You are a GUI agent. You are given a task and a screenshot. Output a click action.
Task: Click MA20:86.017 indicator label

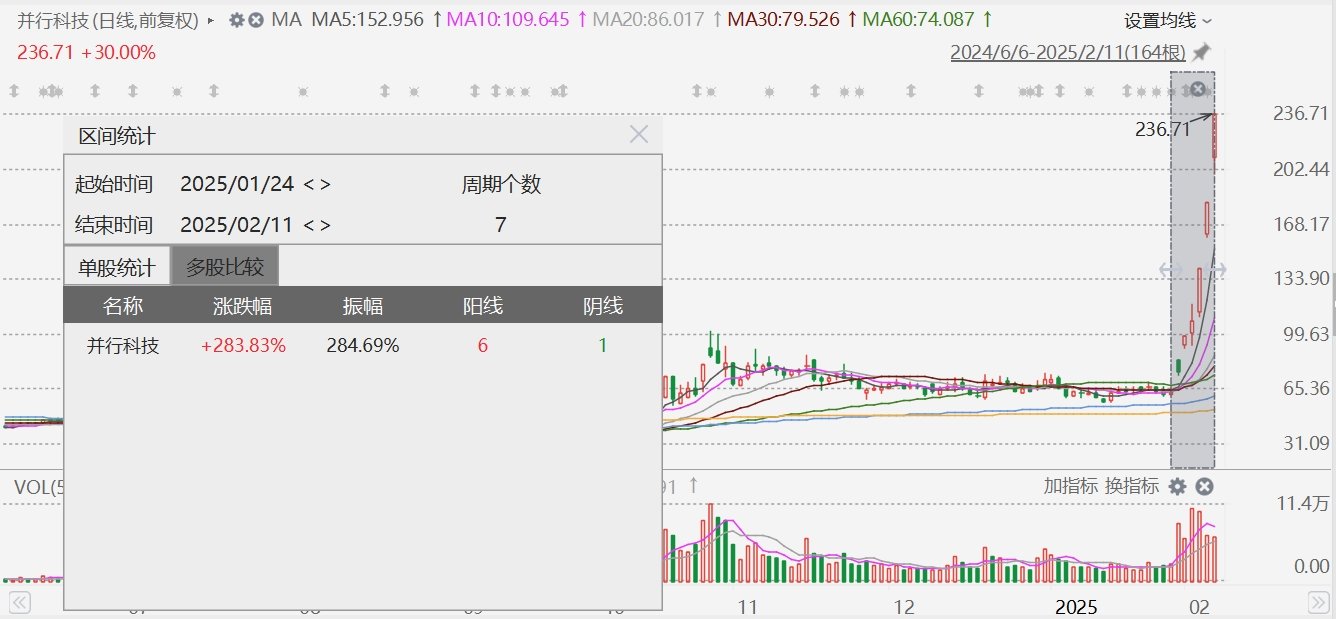coord(648,19)
